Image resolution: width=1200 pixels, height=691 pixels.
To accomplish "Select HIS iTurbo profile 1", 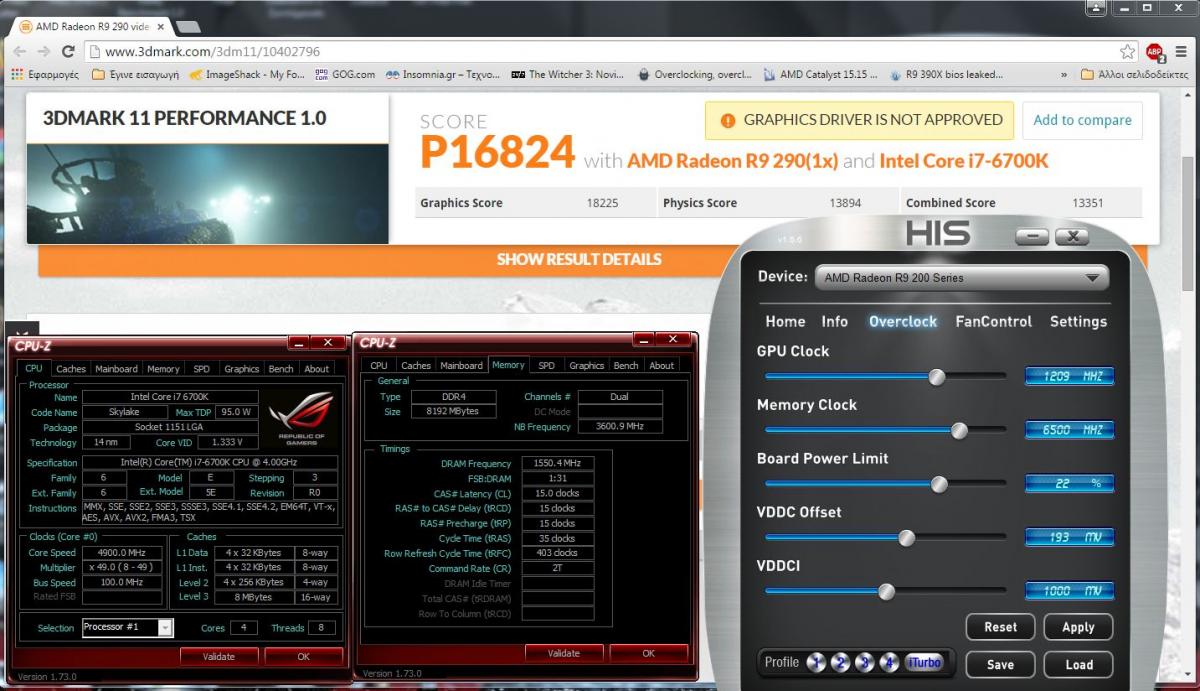I will click(816, 662).
